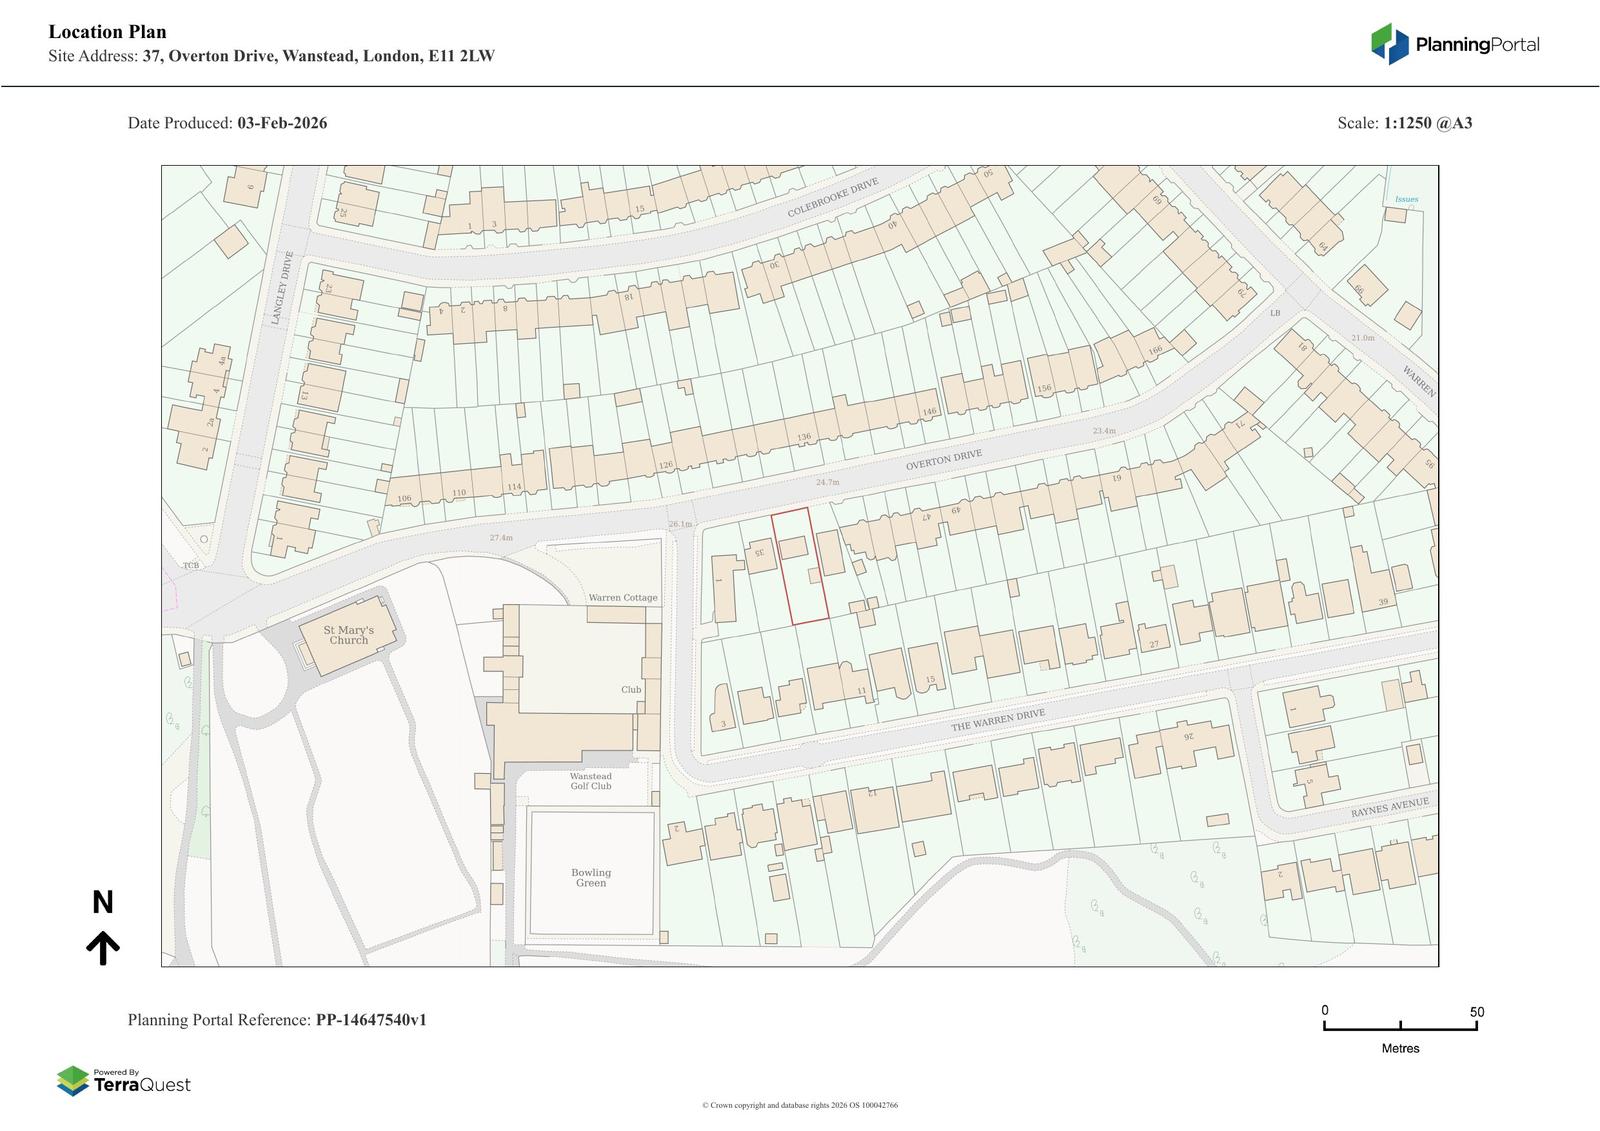
Task: Click the Langley Drive road name
Action: coord(284,287)
